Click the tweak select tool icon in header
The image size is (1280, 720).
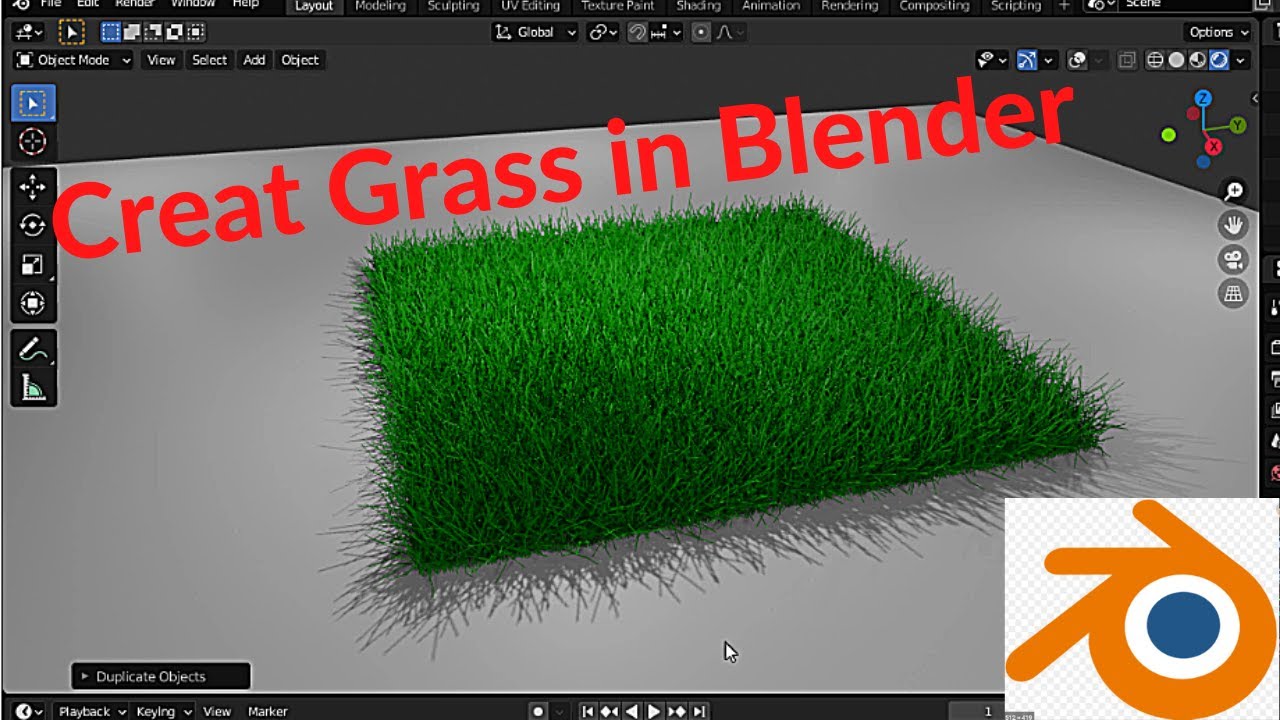pyautogui.click(x=72, y=32)
